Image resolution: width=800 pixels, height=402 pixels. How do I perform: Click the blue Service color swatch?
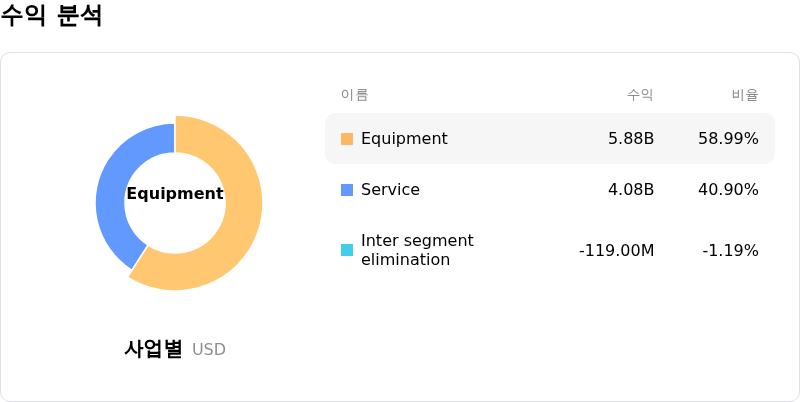pos(347,190)
